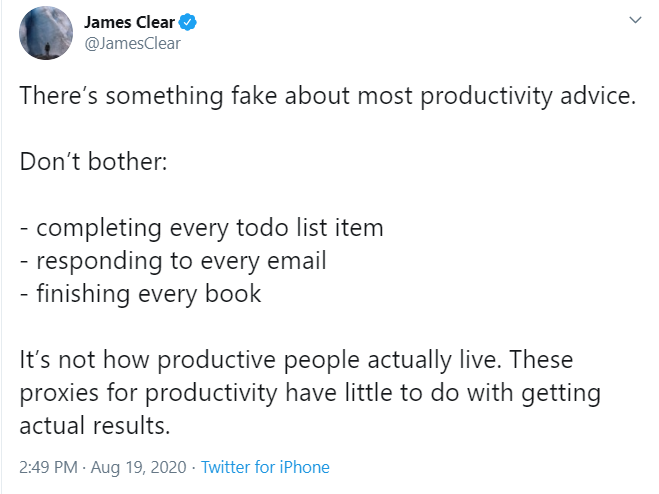Click the "Don't bother:" line
The image size is (659, 494).
click(x=93, y=161)
